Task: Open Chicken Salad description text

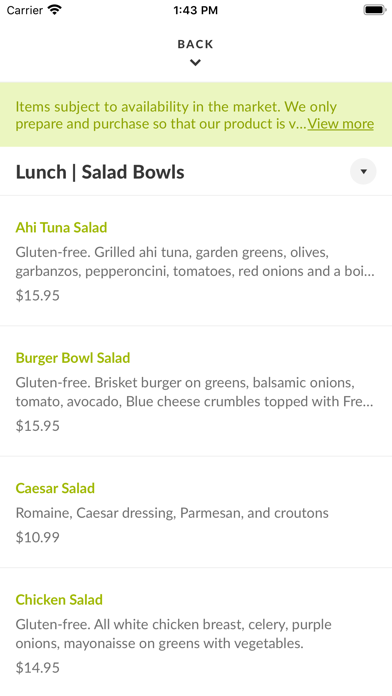Action: click(x=174, y=634)
